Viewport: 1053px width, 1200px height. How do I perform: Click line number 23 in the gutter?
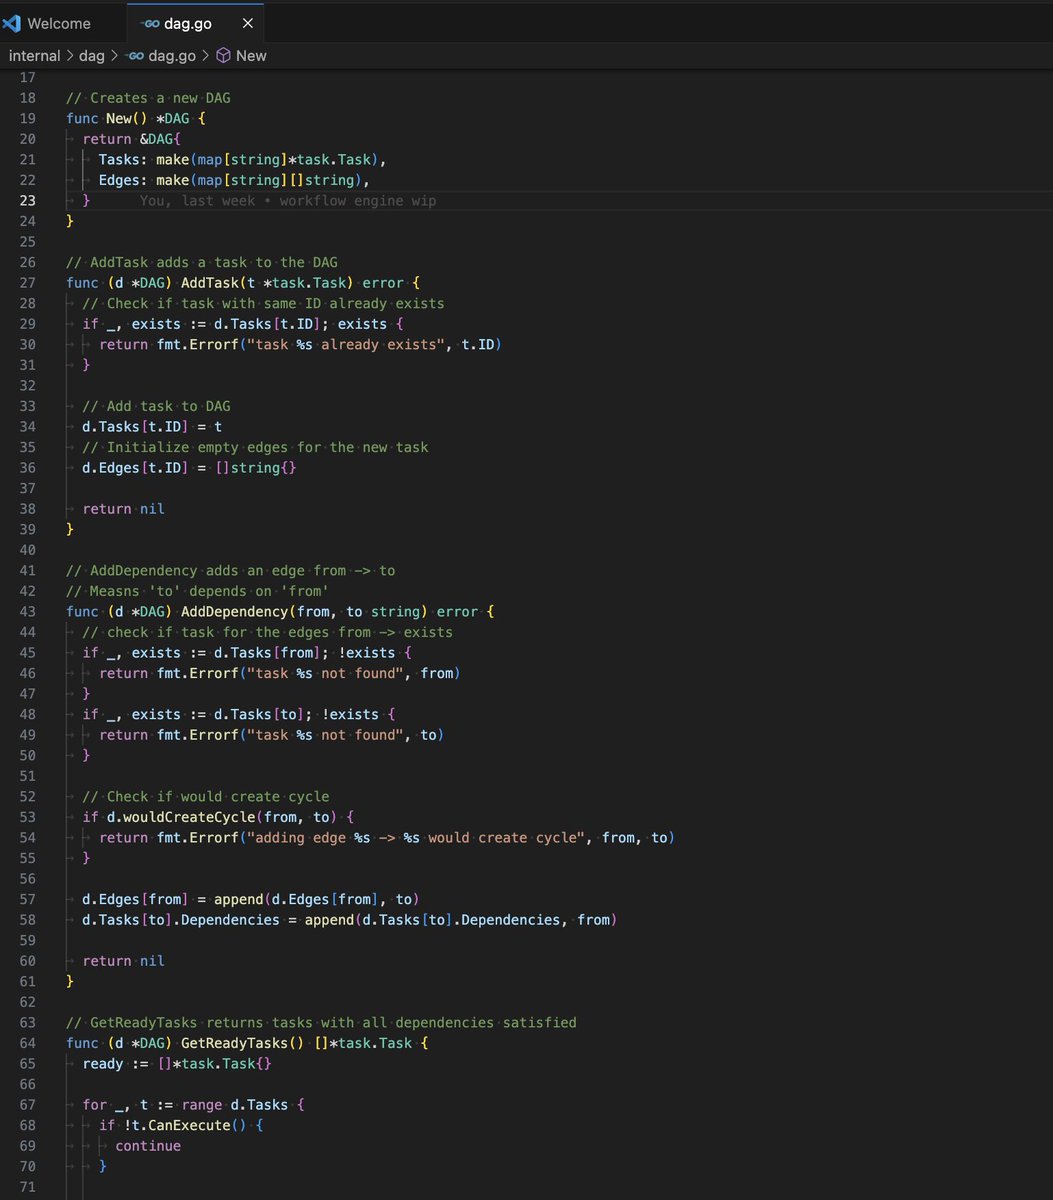coord(27,200)
